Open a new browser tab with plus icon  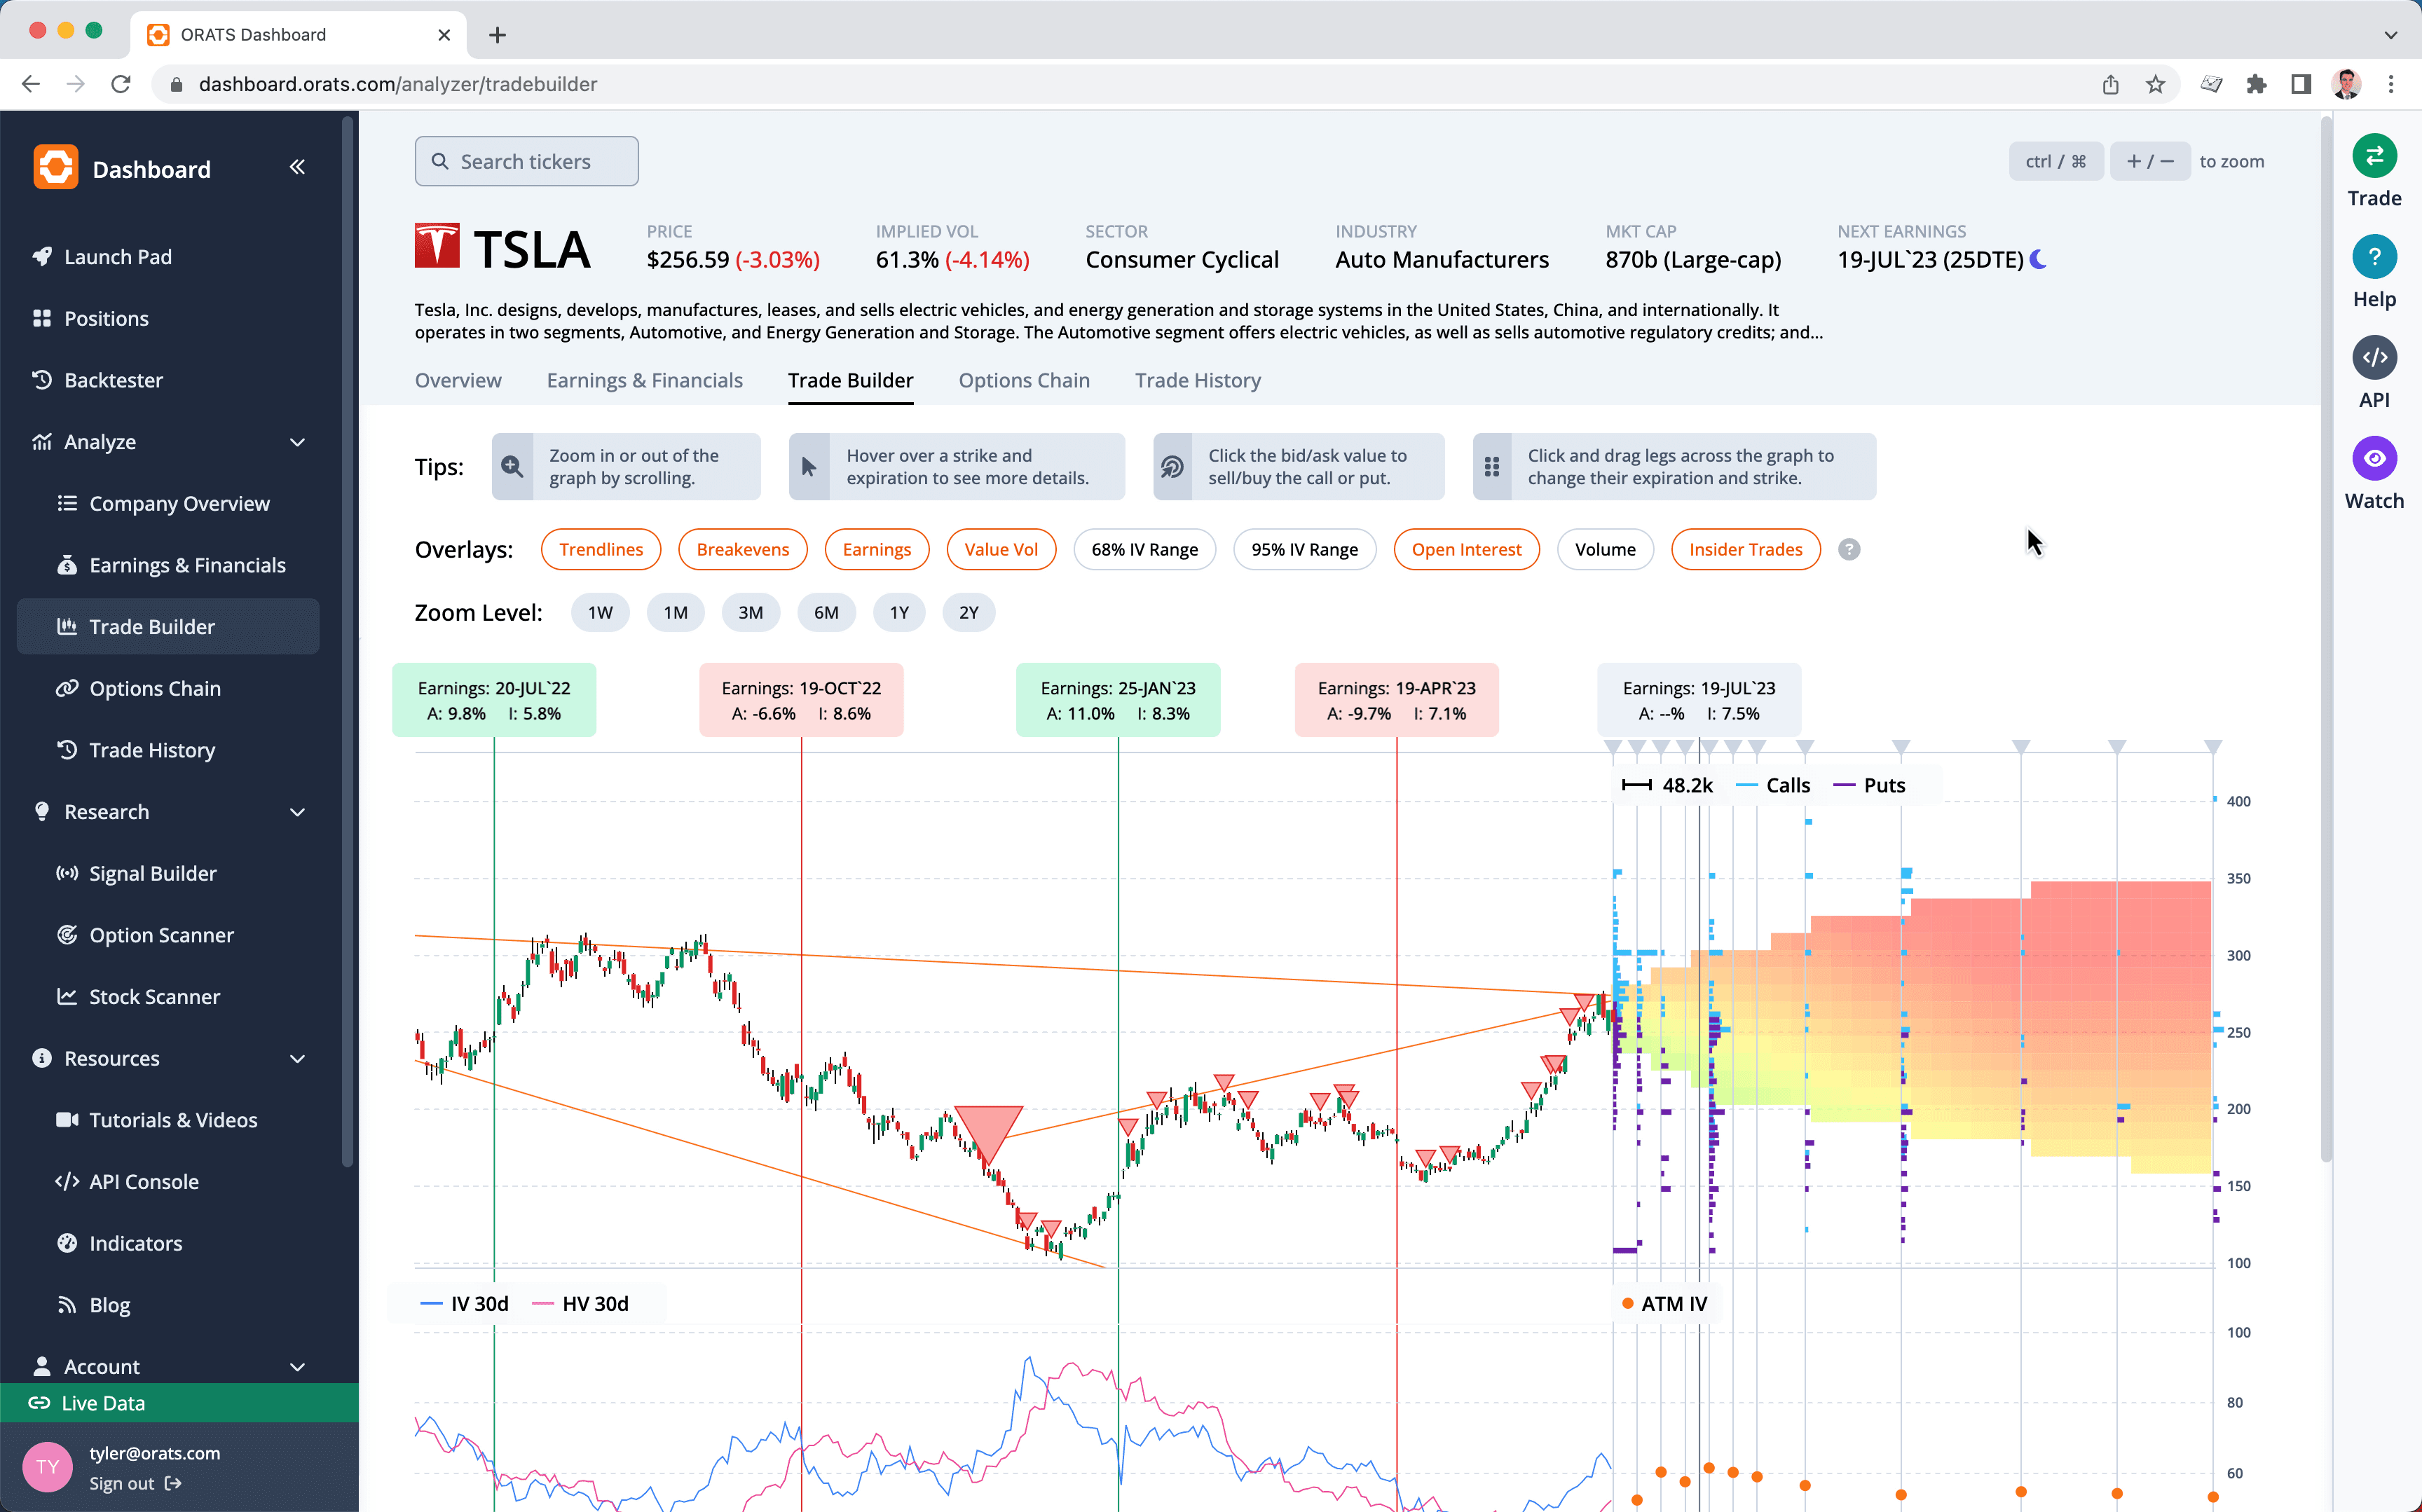497,35
